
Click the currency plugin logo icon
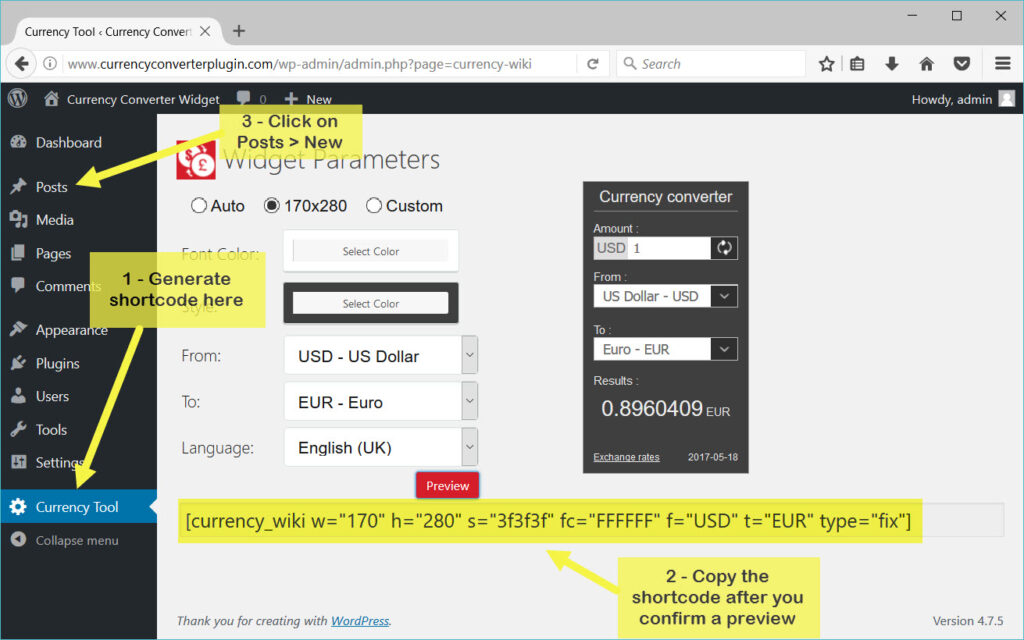196,159
